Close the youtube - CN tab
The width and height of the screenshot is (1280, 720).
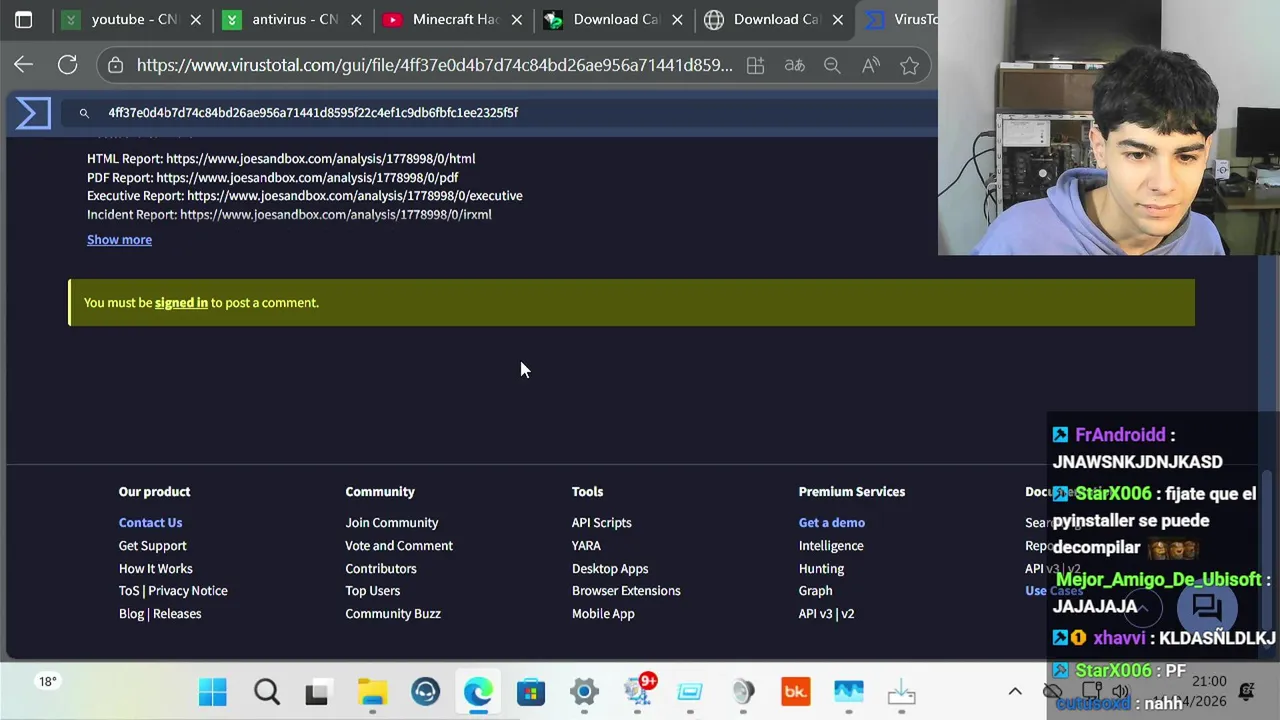[x=196, y=19]
